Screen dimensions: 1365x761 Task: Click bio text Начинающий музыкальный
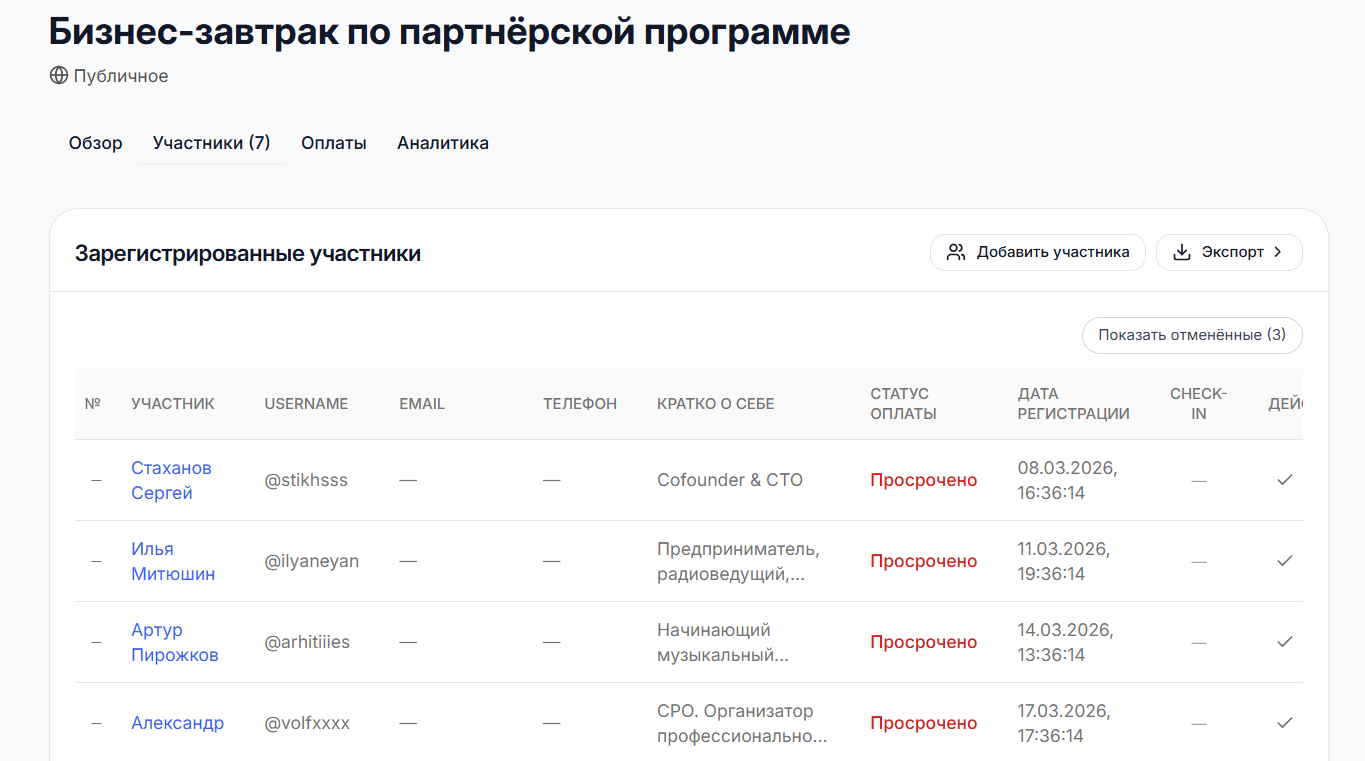coord(723,642)
